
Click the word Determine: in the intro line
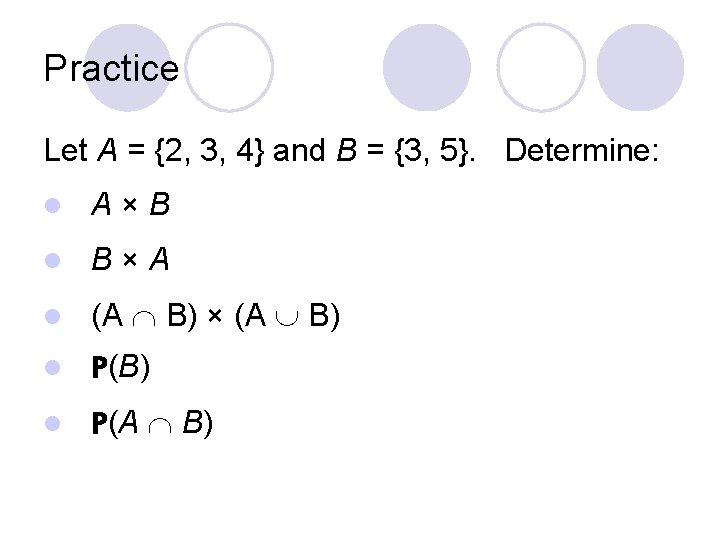click(583, 151)
